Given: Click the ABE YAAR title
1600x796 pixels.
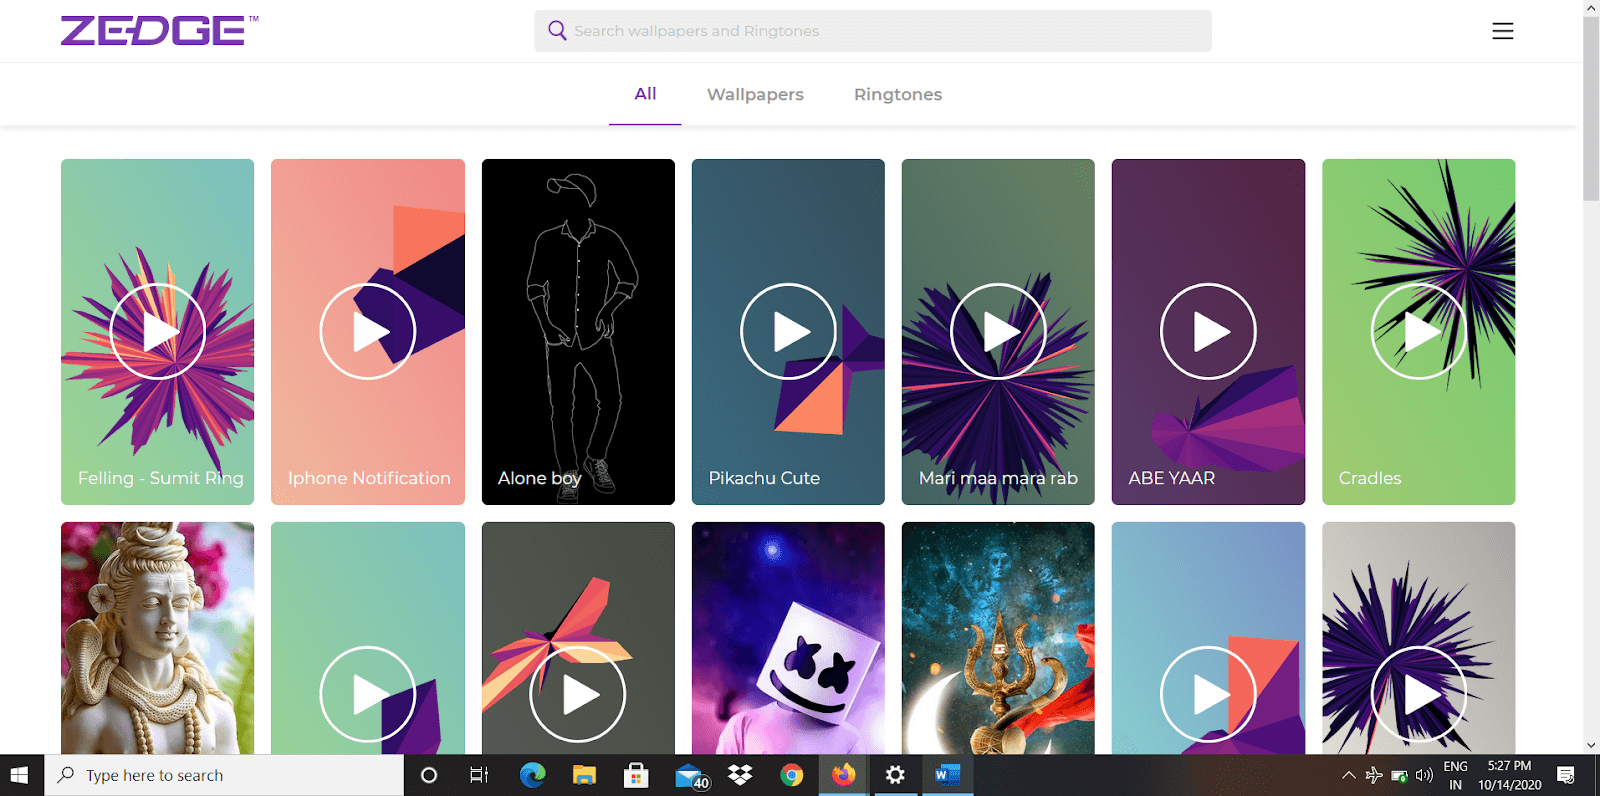Looking at the screenshot, I should 1171,478.
